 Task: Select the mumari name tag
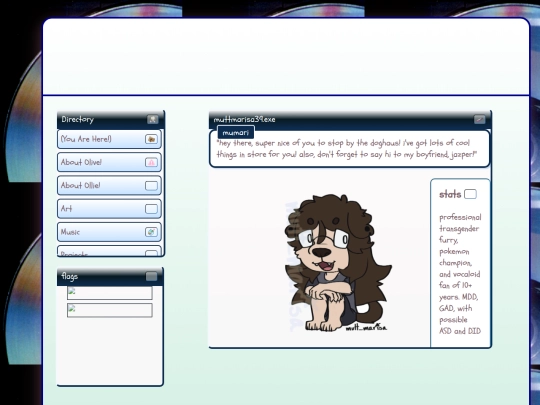coord(236,133)
